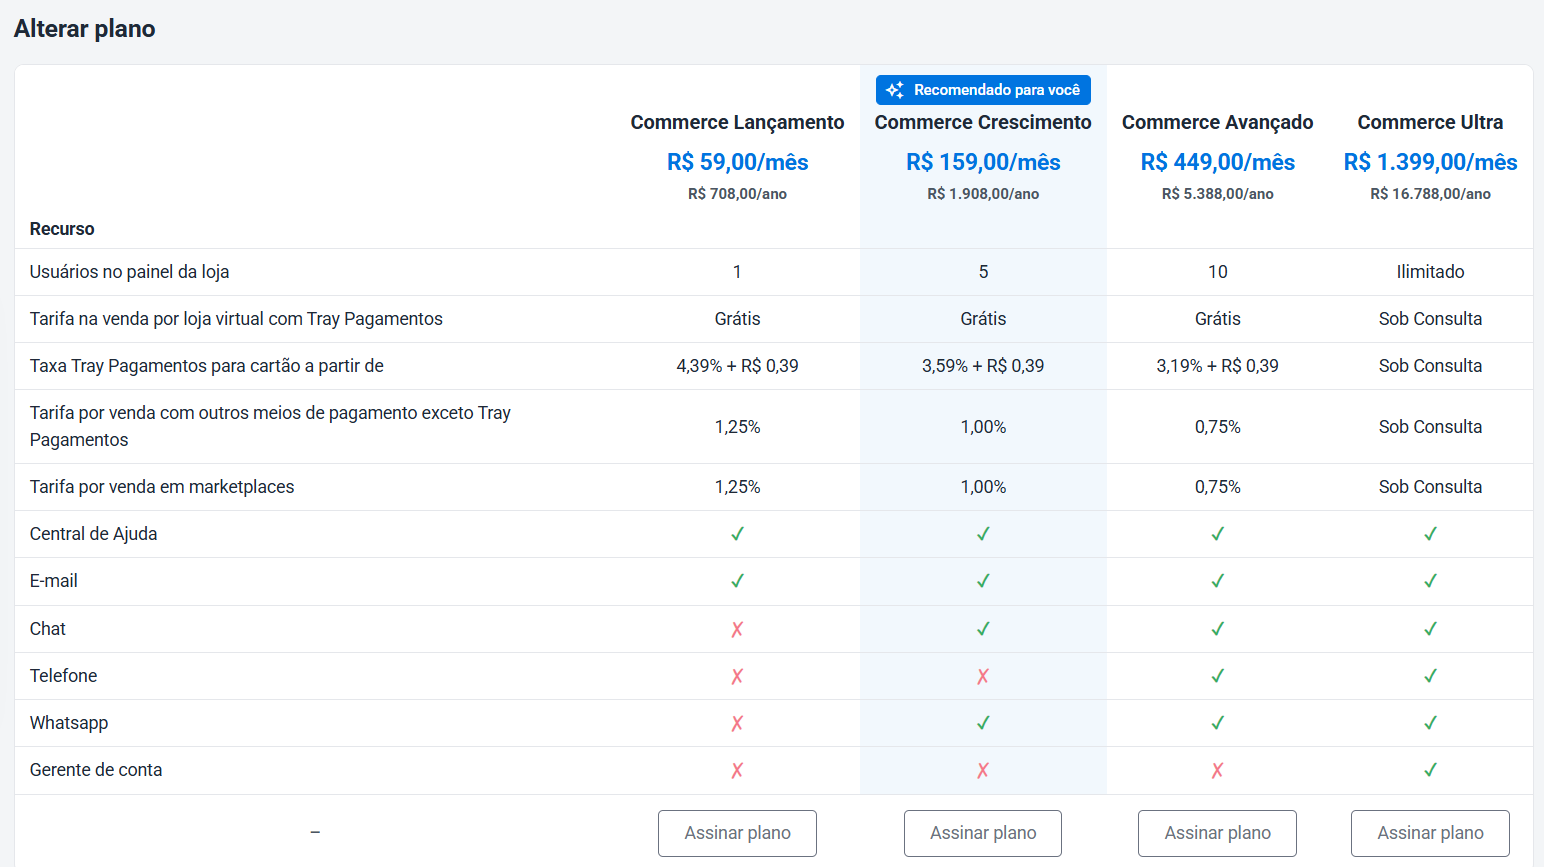This screenshot has width=1544, height=867.
Task: Subscribe to the Commerce Avançado plan
Action: (x=1217, y=833)
